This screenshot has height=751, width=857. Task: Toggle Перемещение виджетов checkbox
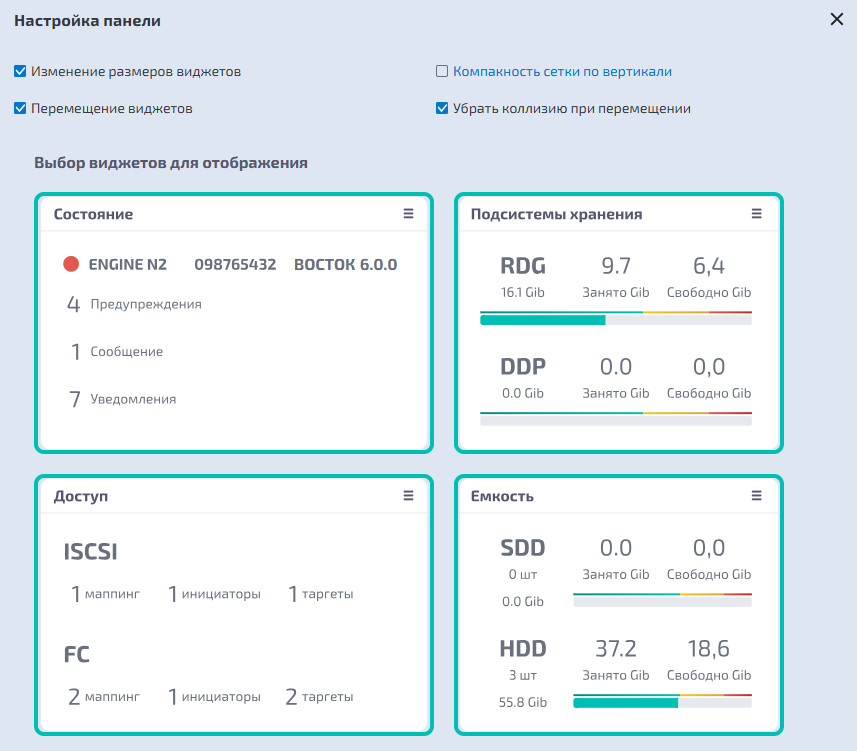[20, 108]
